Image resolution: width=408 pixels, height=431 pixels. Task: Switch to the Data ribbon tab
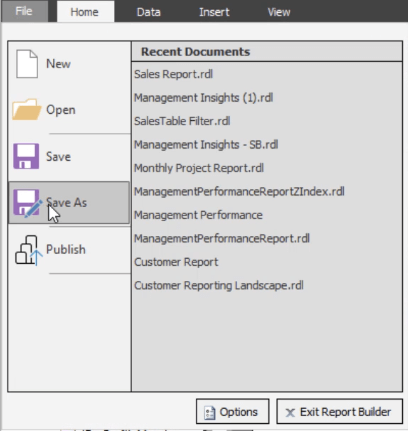click(149, 12)
